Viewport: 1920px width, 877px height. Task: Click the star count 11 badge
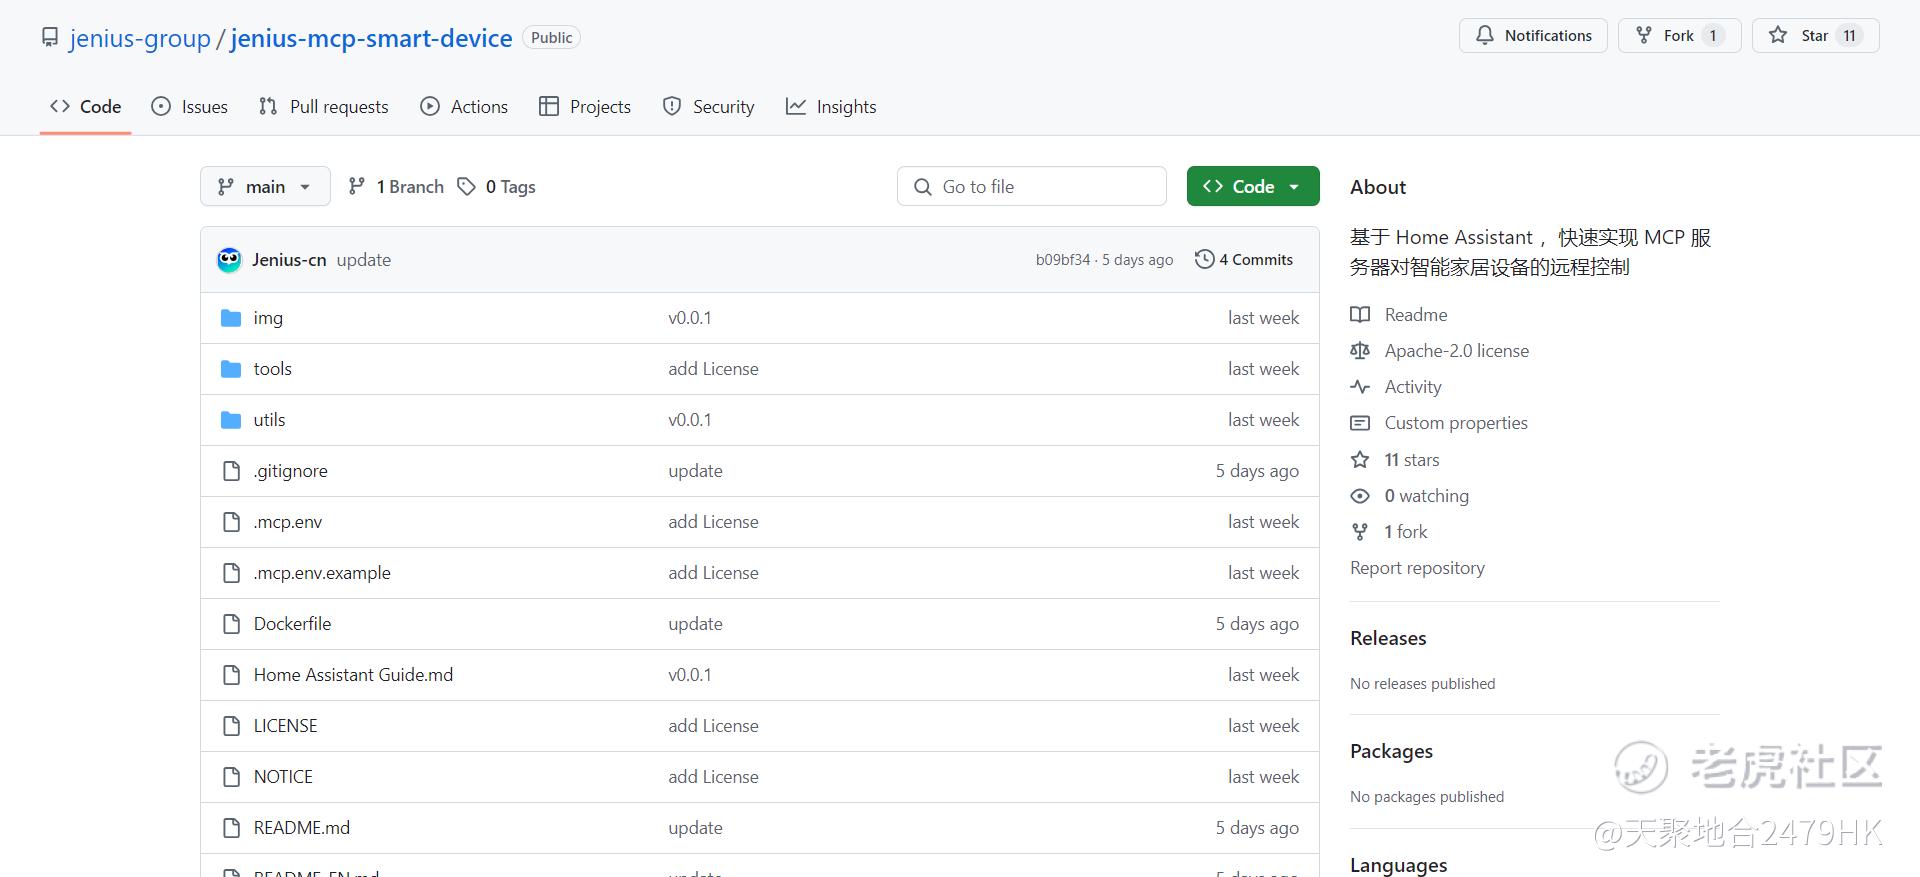[x=1849, y=36]
